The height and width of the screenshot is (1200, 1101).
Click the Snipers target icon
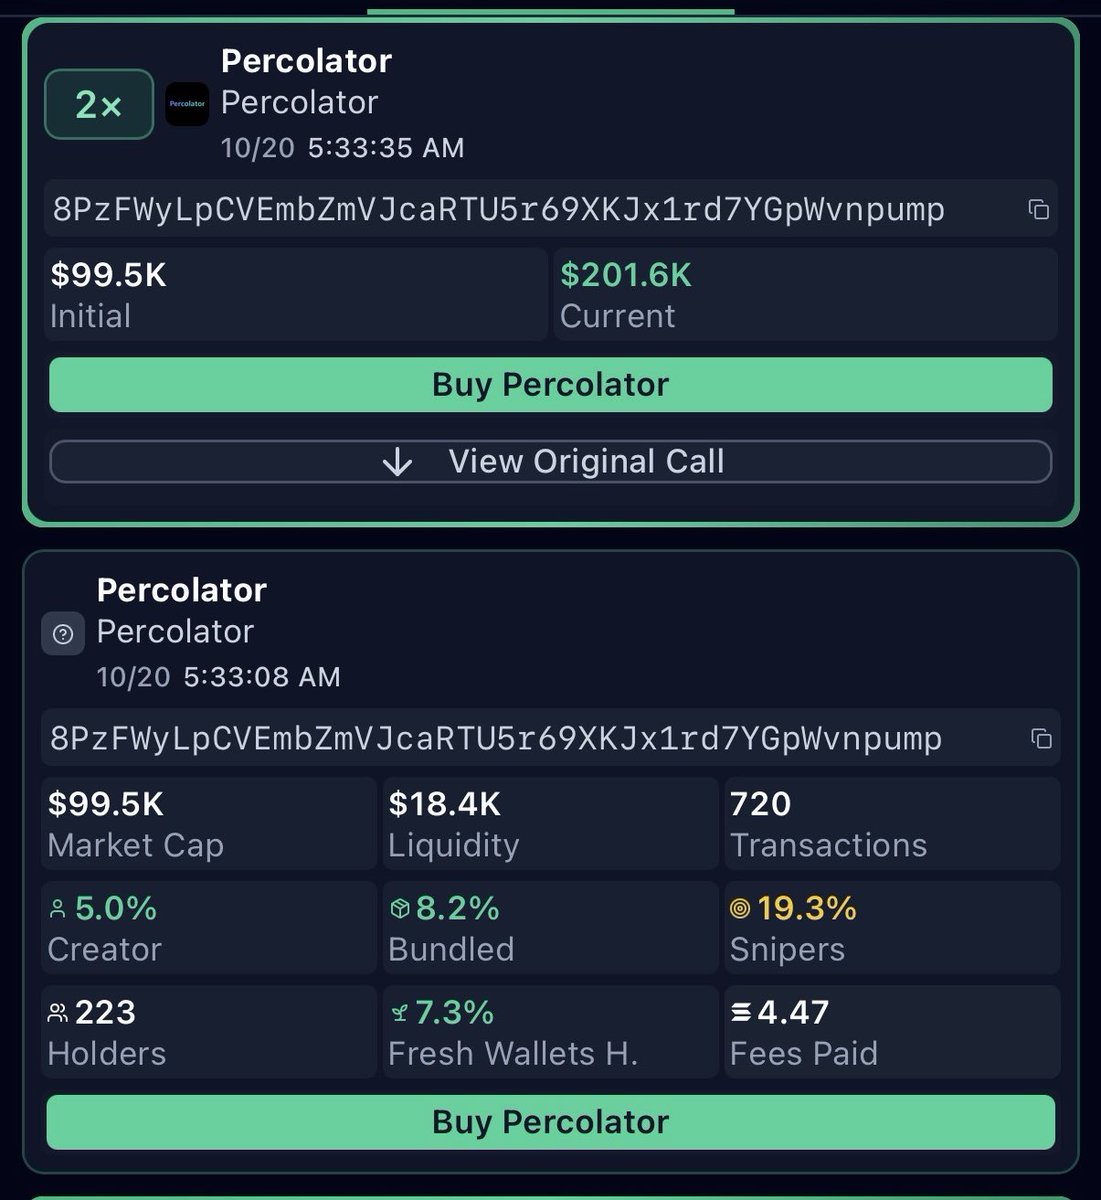[x=740, y=909]
